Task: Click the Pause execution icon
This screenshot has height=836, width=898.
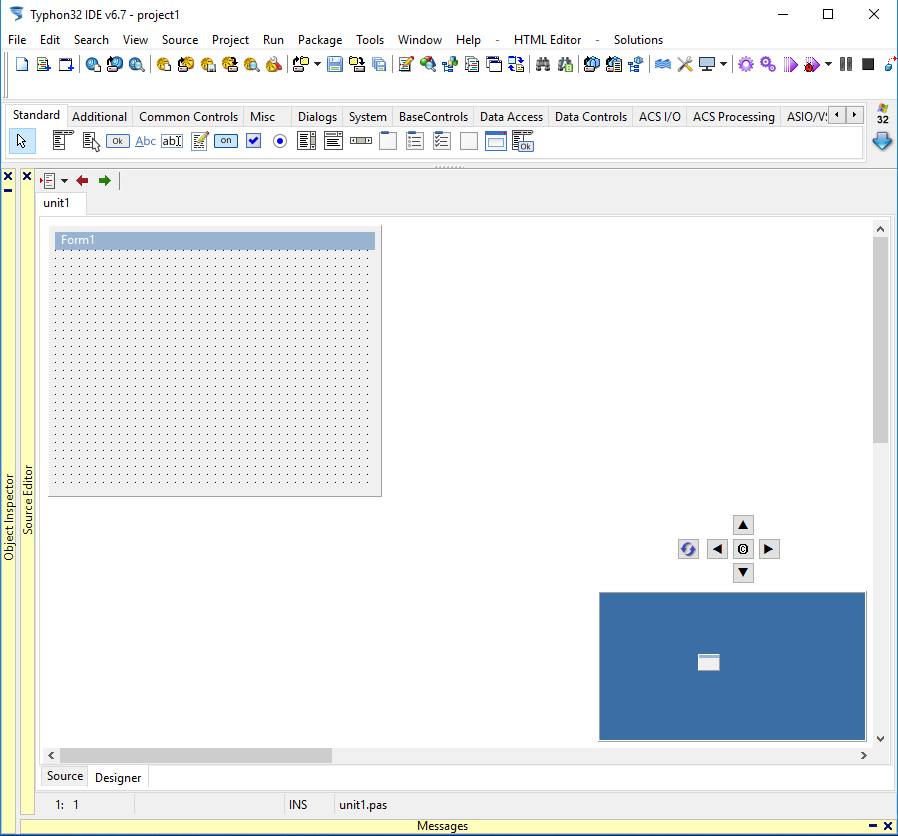Action: [x=846, y=64]
